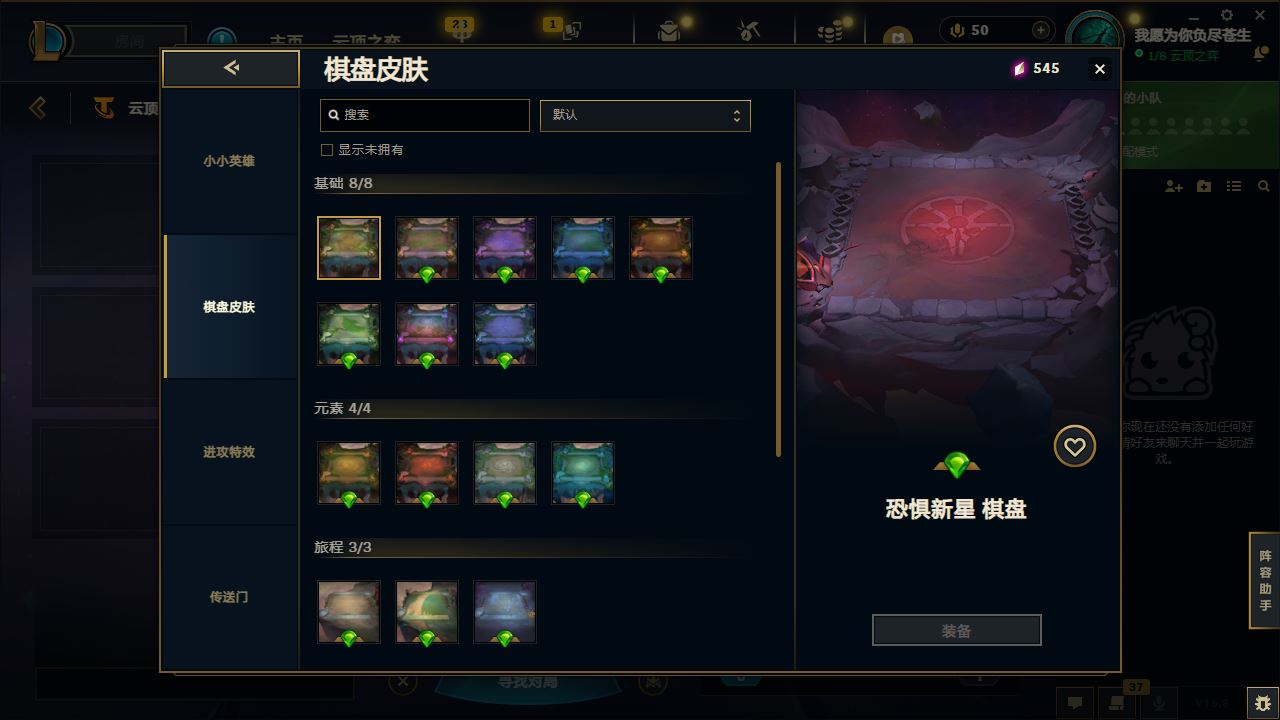Open the 传送门 tab
The height and width of the screenshot is (720, 1280).
(x=229, y=597)
